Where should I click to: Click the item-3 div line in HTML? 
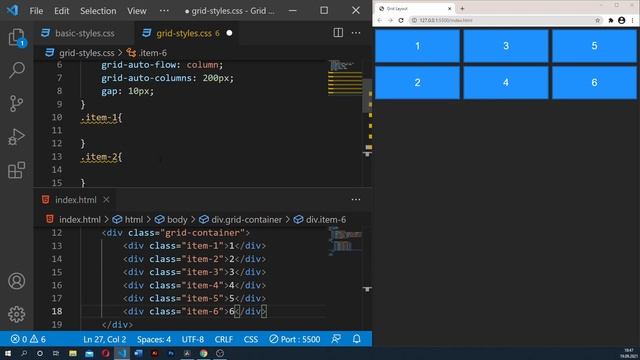194,272
